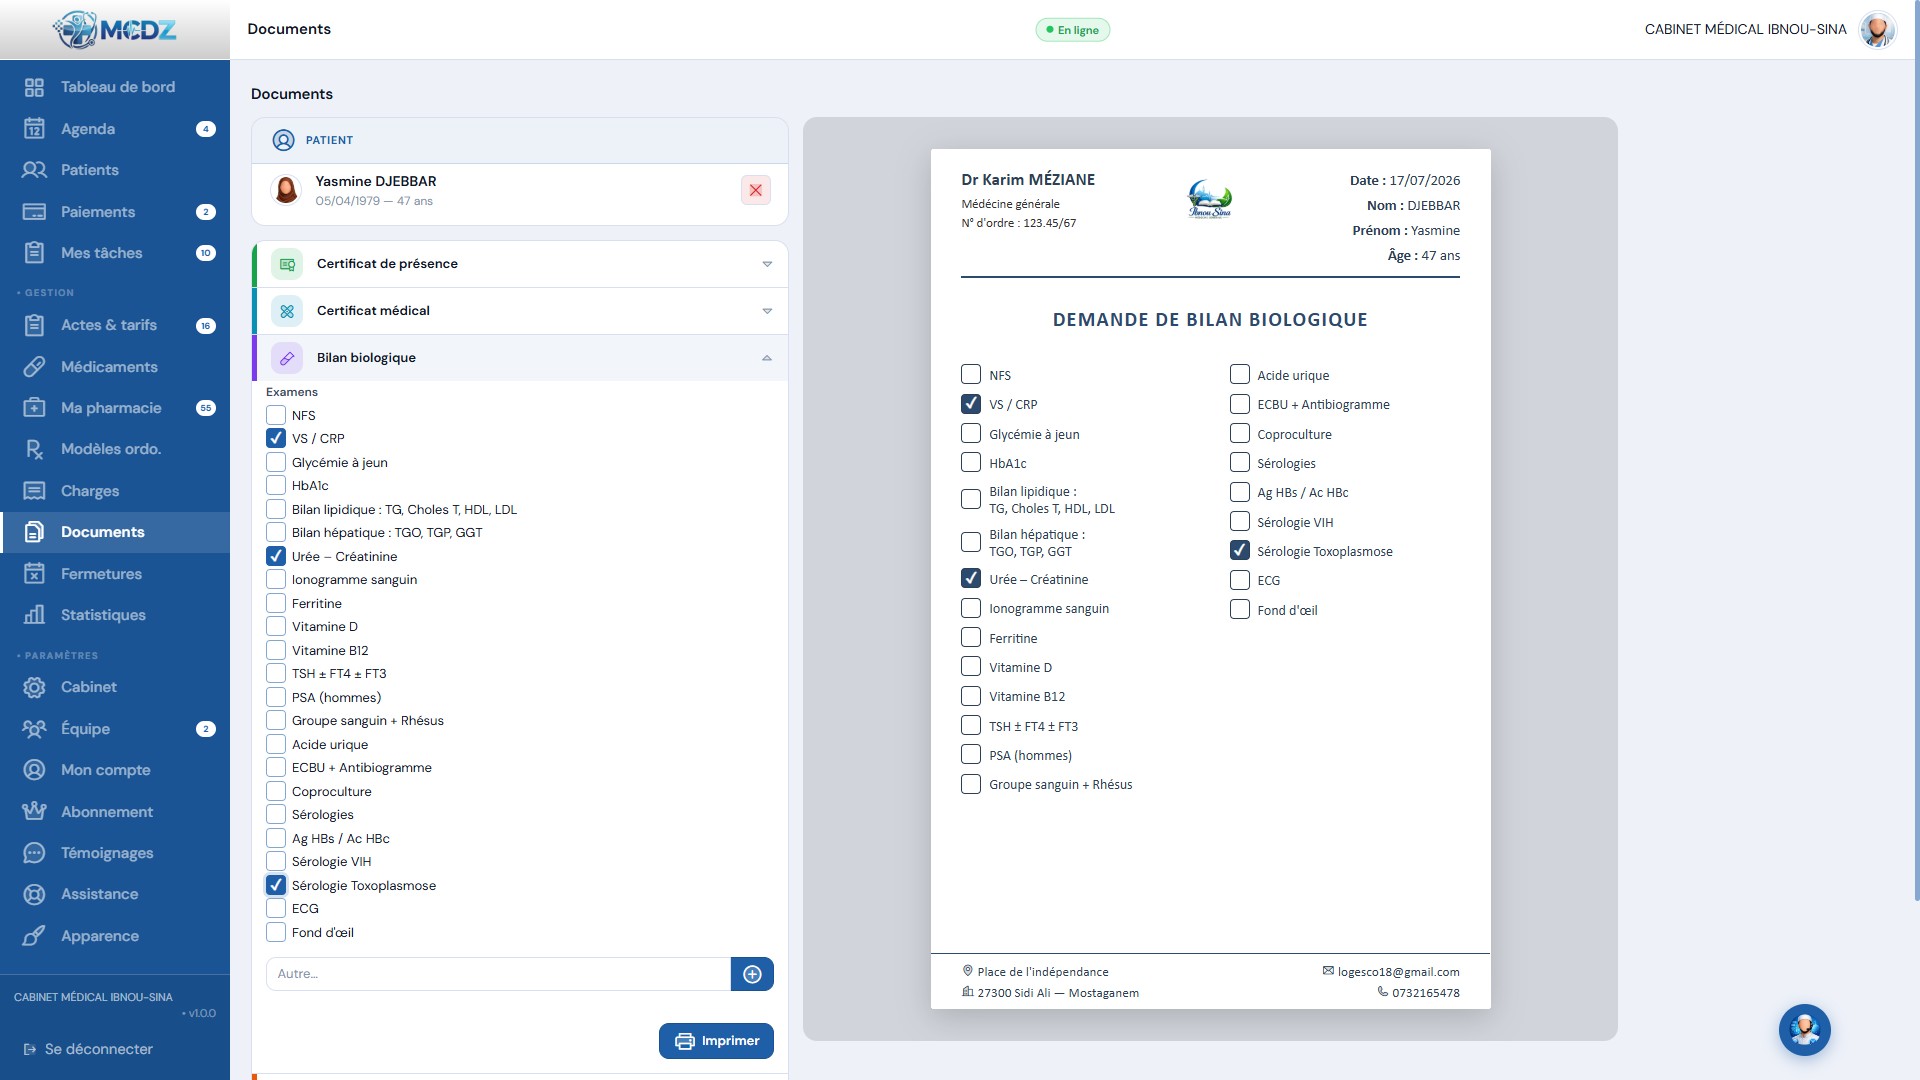Screen dimensions: 1920x1080
Task: Click the Apparence brush icon
Action: point(34,936)
